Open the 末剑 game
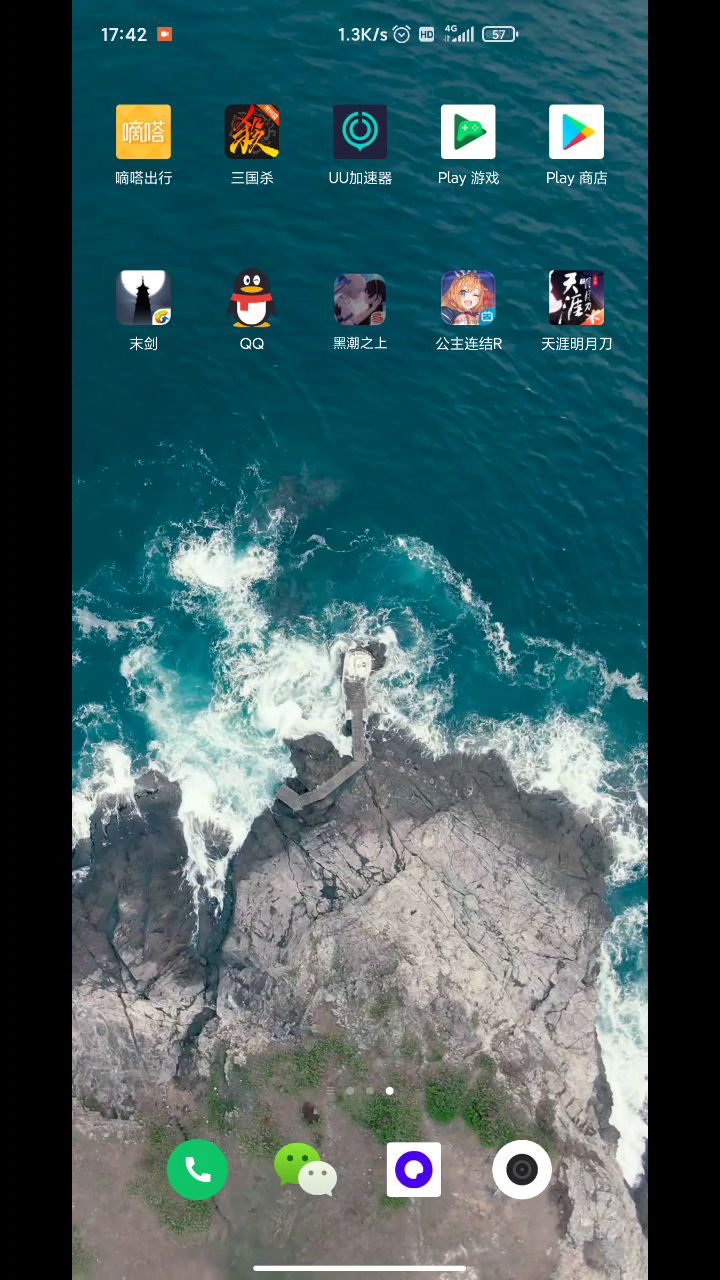The image size is (720, 1280). coord(143,298)
